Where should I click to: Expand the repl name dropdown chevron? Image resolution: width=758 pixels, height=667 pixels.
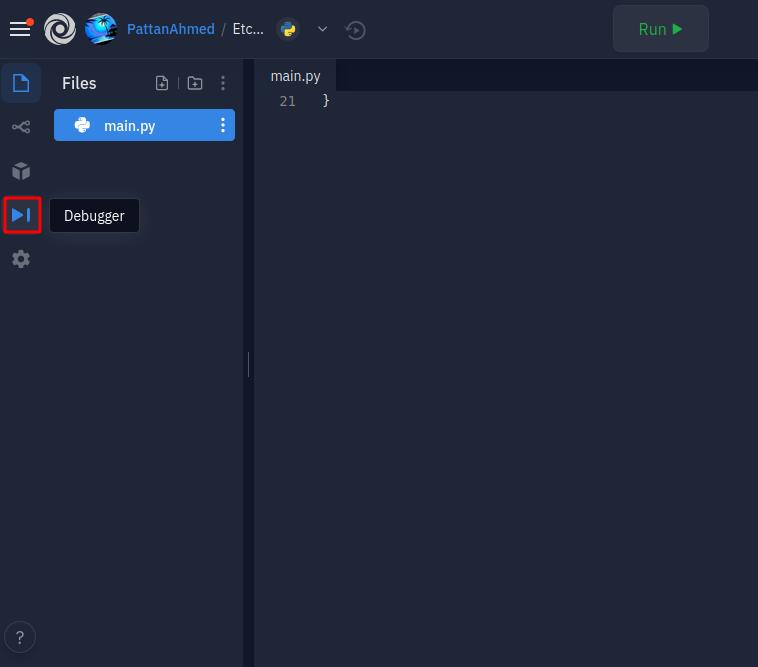tap(322, 29)
